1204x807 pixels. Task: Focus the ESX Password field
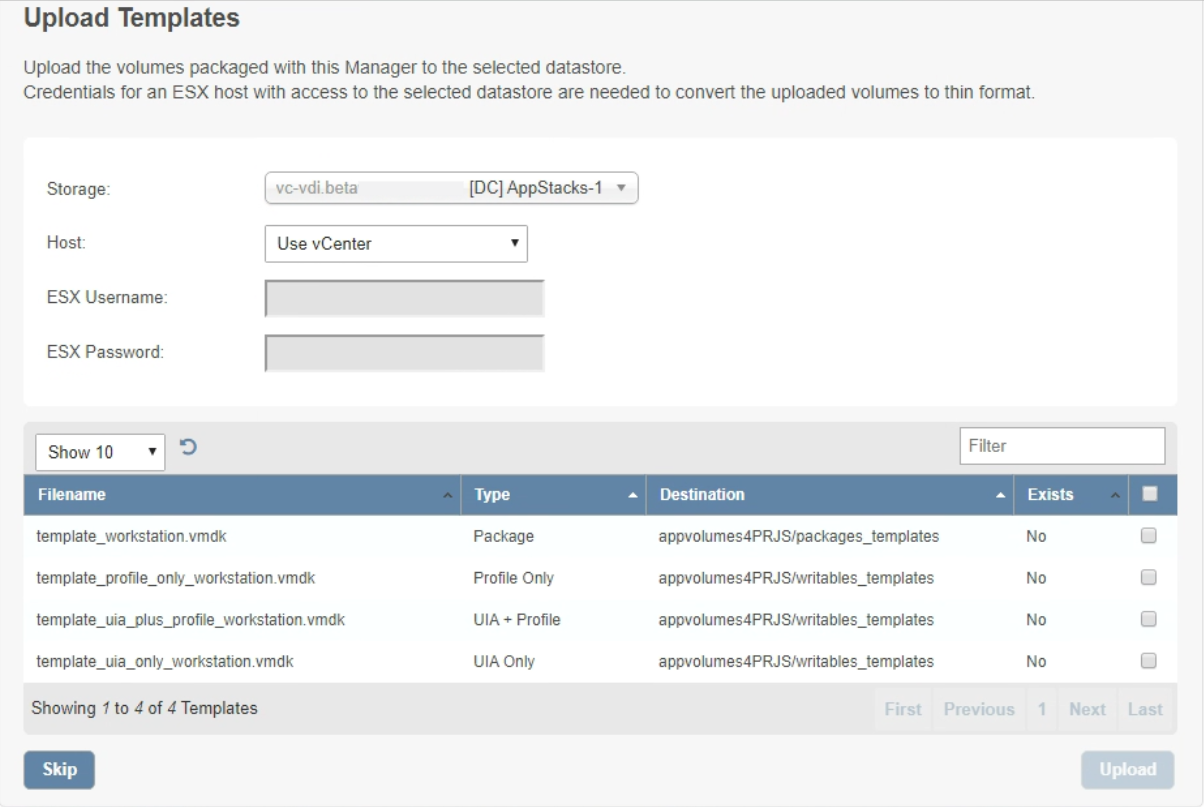click(x=405, y=352)
